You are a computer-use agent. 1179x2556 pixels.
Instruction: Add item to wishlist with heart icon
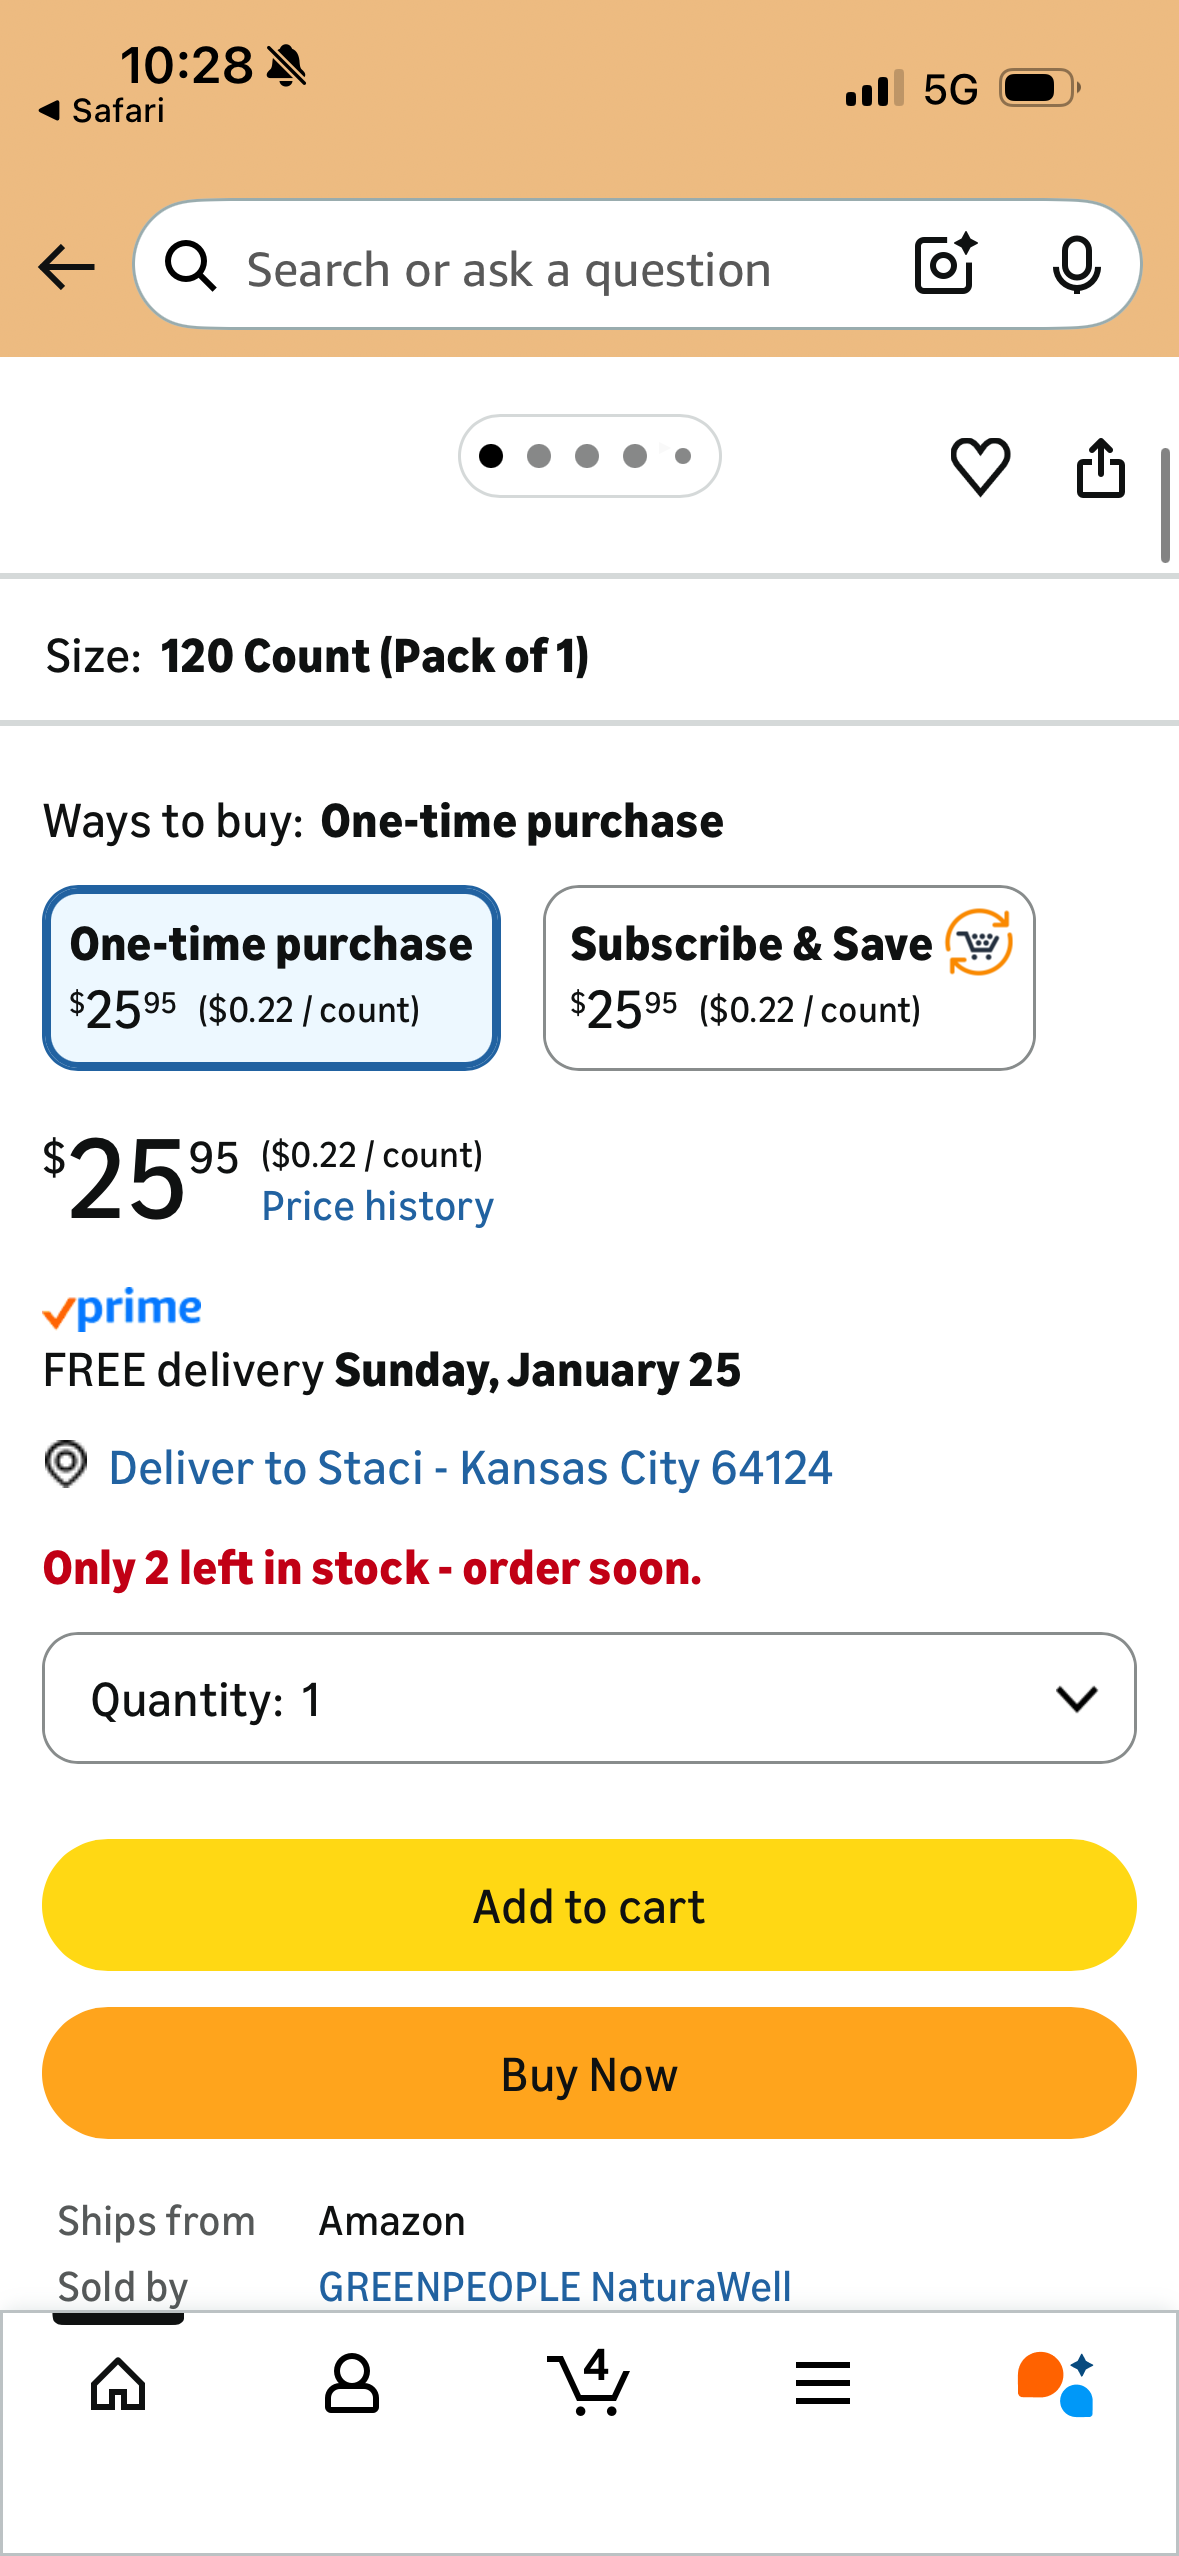pyautogui.click(x=980, y=466)
